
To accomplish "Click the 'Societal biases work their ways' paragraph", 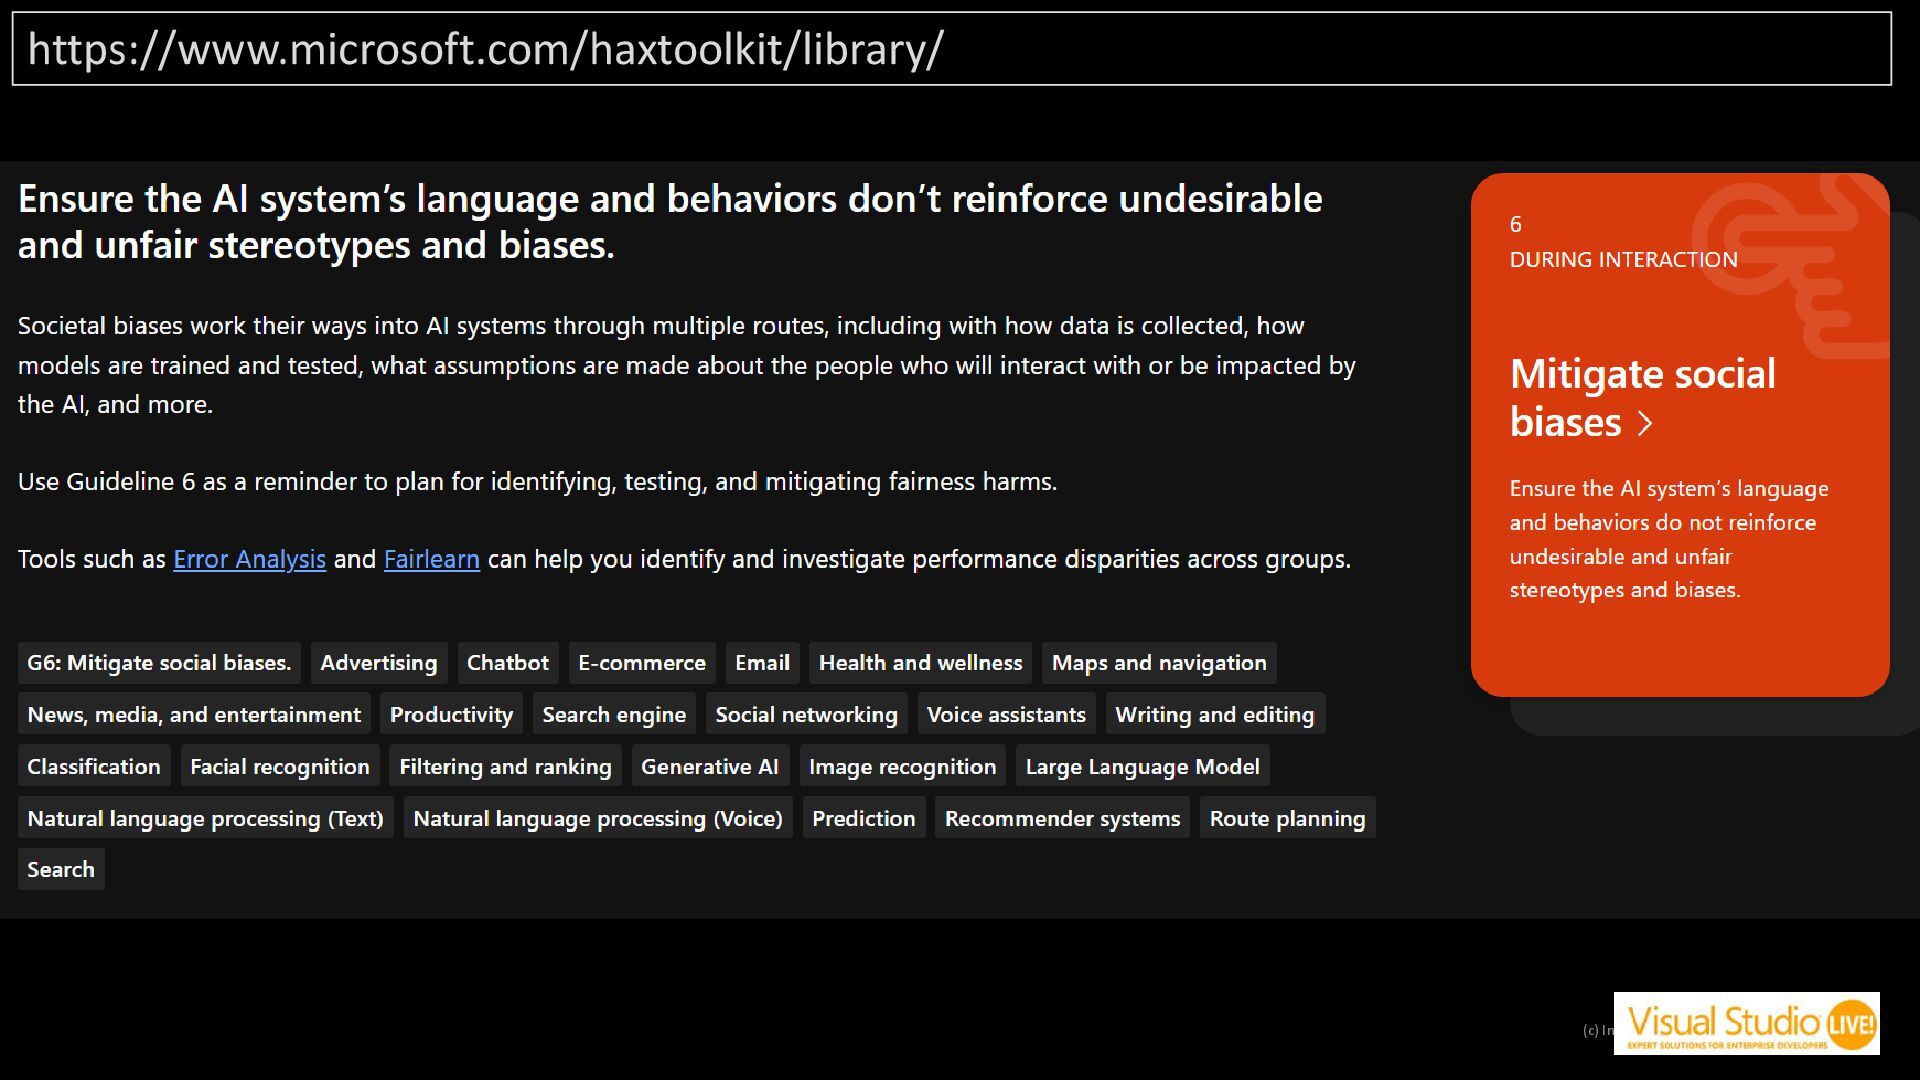I will tap(687, 365).
